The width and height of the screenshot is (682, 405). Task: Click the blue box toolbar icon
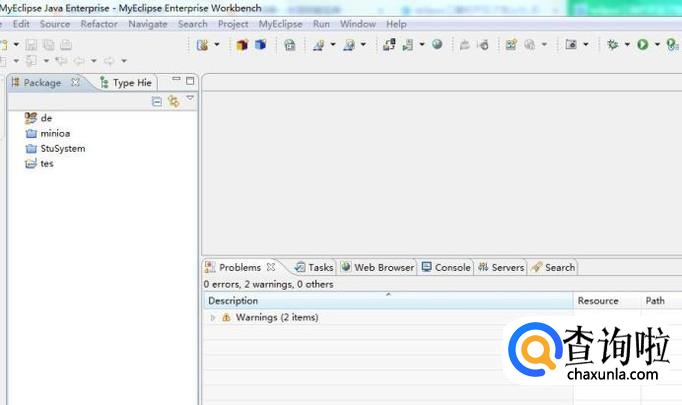coord(261,45)
